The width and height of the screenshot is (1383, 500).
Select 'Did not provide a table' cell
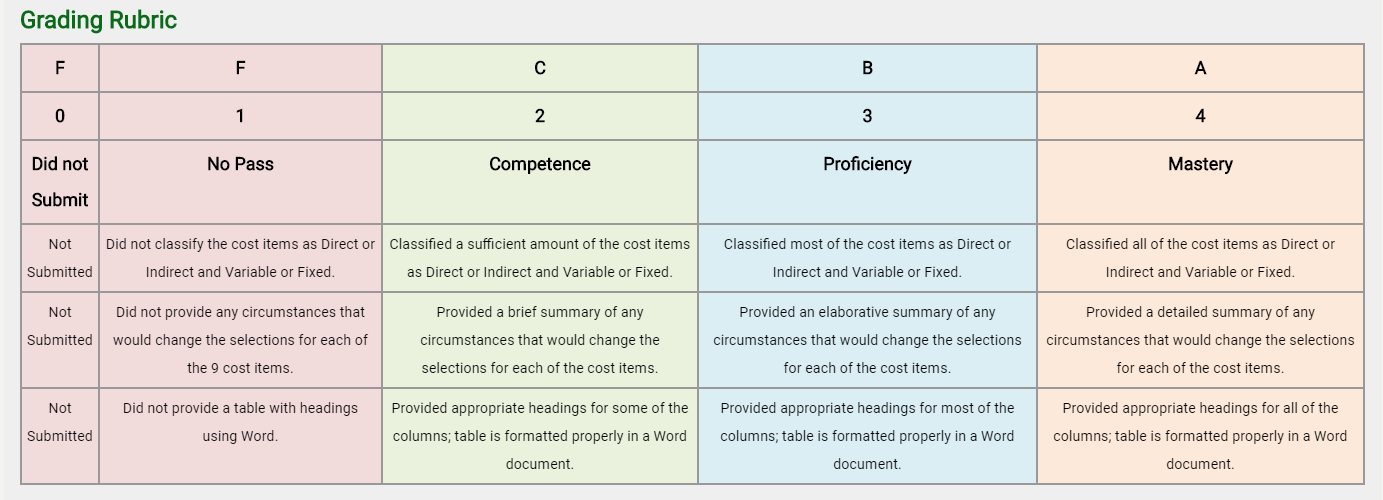click(240, 436)
